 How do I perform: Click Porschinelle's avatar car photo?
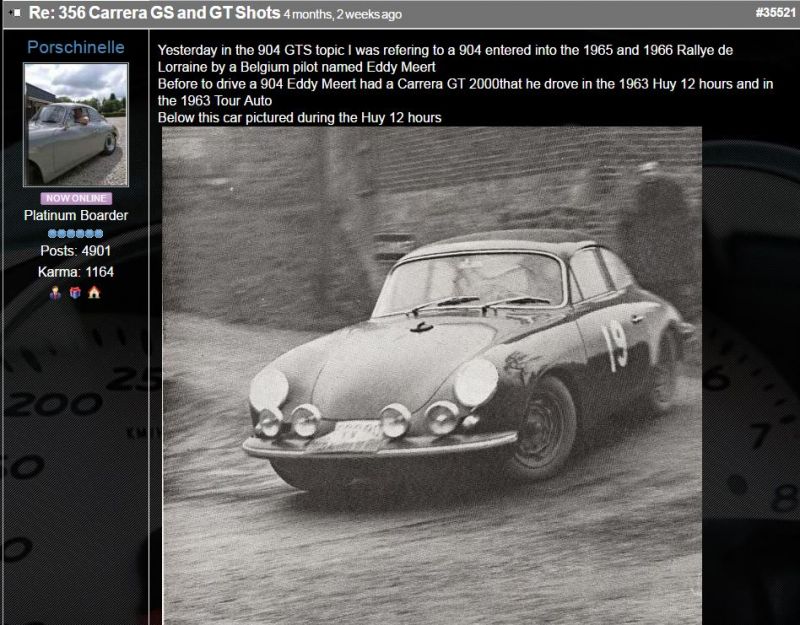pos(76,124)
